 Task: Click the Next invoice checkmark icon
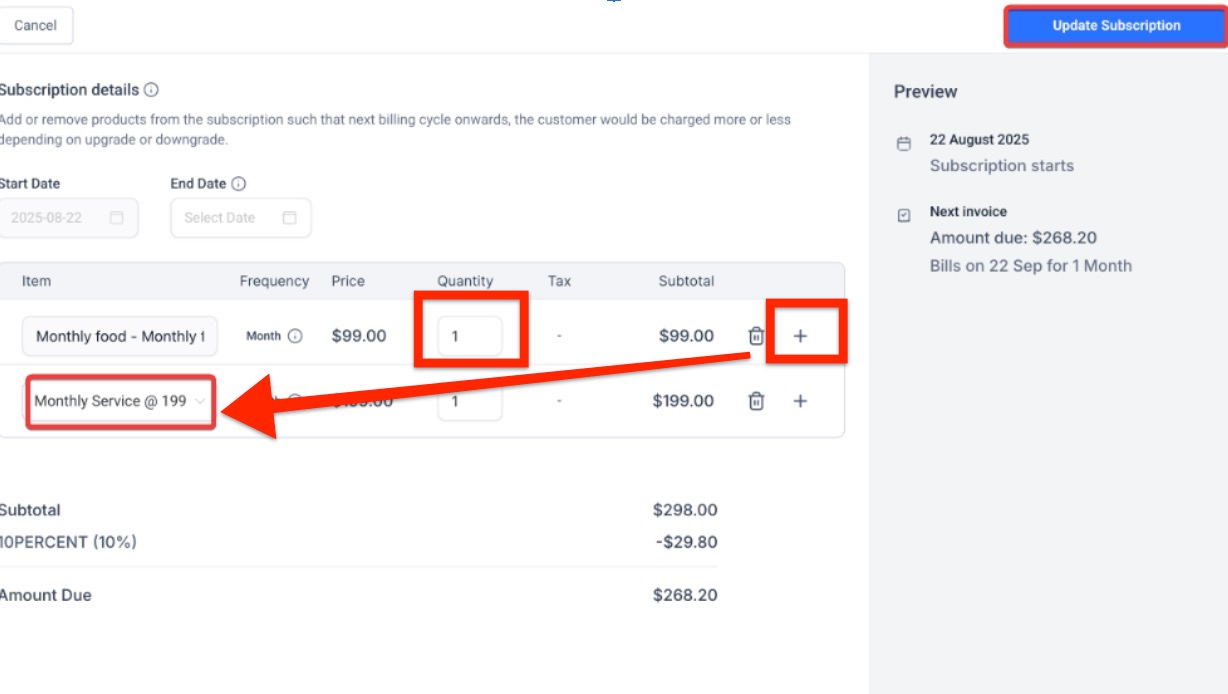pyautogui.click(x=904, y=215)
